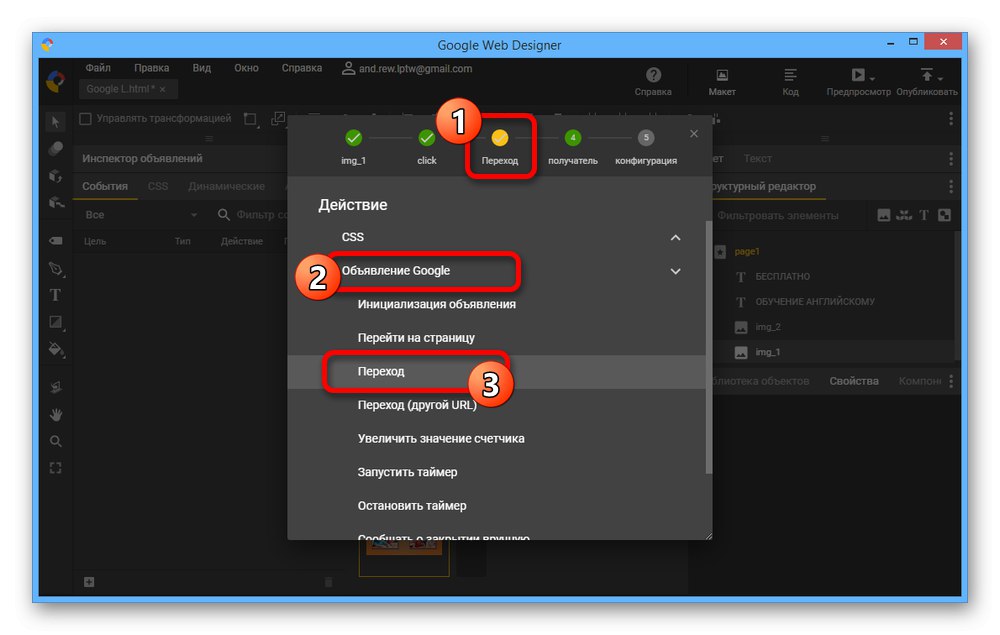Select the Zoom magnifier tool
1000x635 pixels.
click(56, 441)
